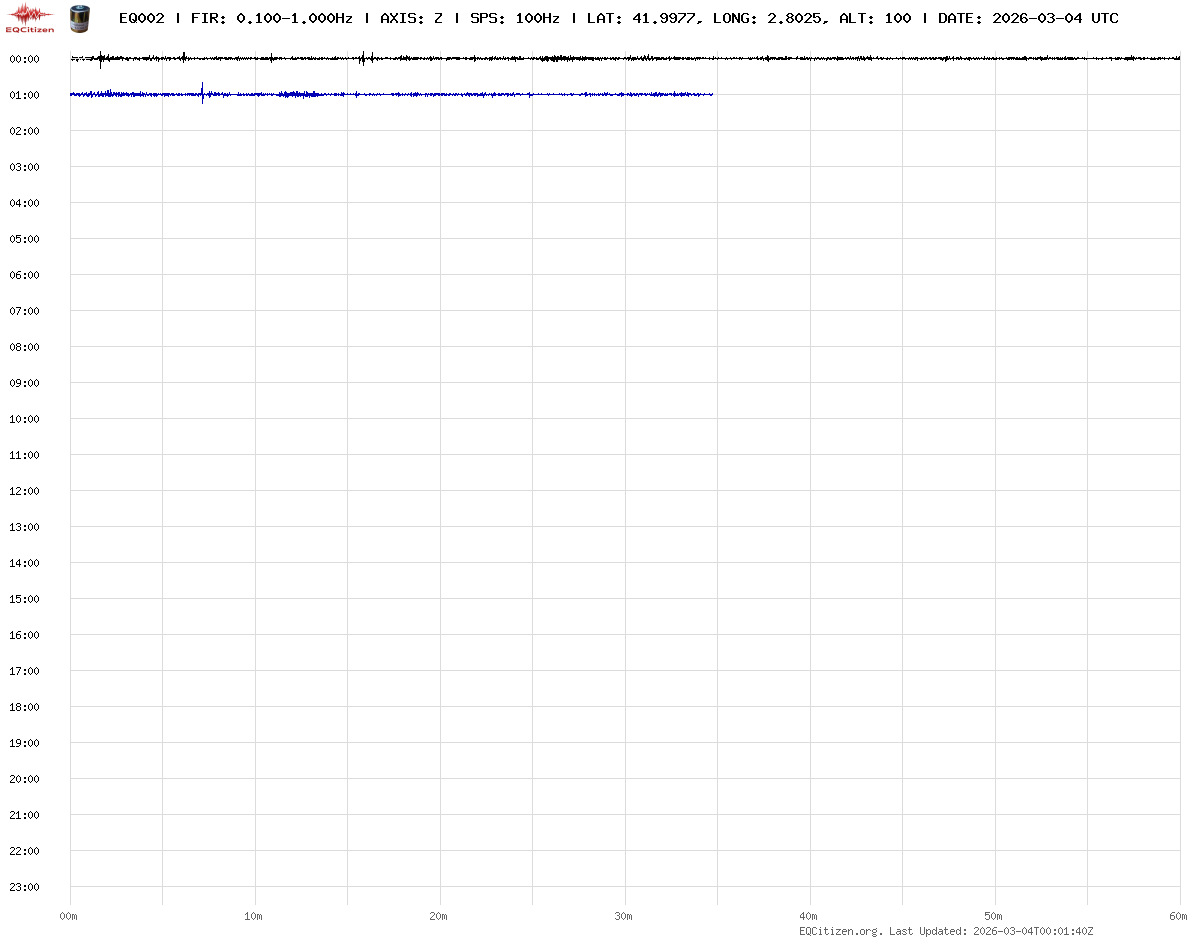This screenshot has width=1200, height=940.
Task: Click the seismometer sensor icon in header
Action: [78, 18]
